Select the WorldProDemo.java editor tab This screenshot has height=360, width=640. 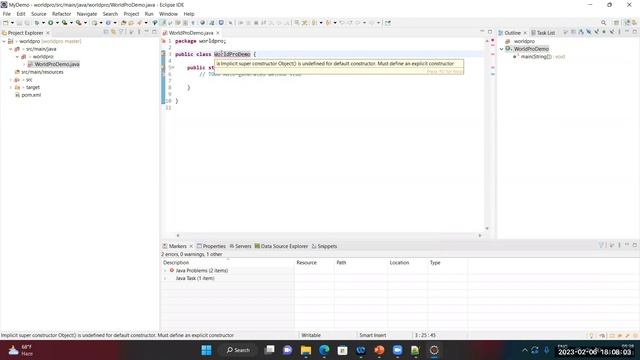(x=191, y=33)
